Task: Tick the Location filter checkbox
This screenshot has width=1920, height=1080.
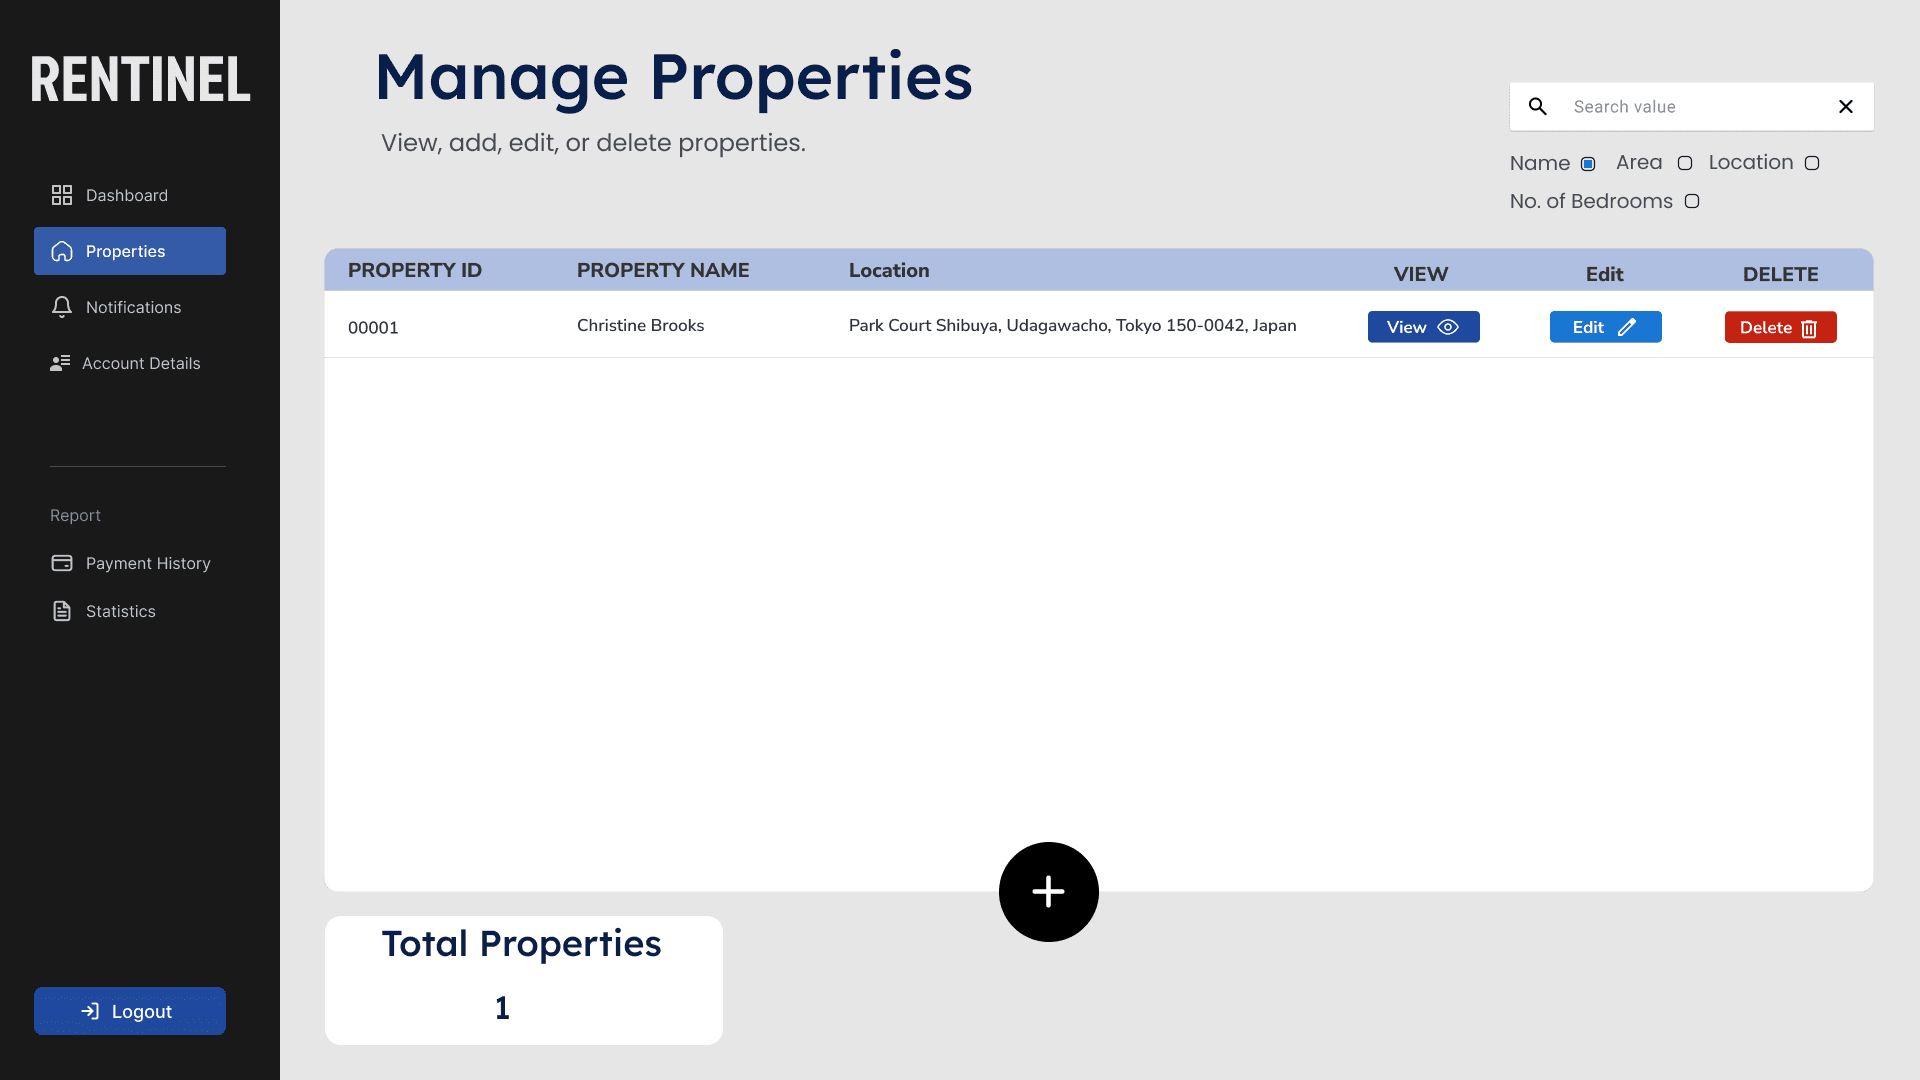Action: click(x=1812, y=163)
